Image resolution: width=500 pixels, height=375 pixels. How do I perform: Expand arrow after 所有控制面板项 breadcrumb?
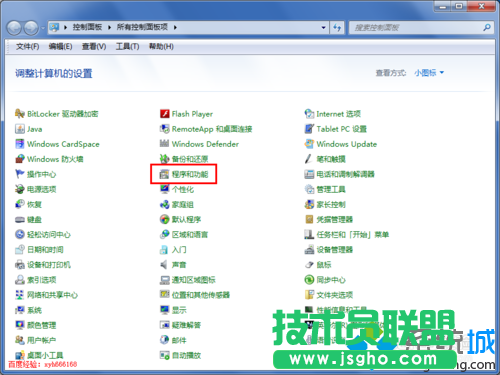pos(175,27)
